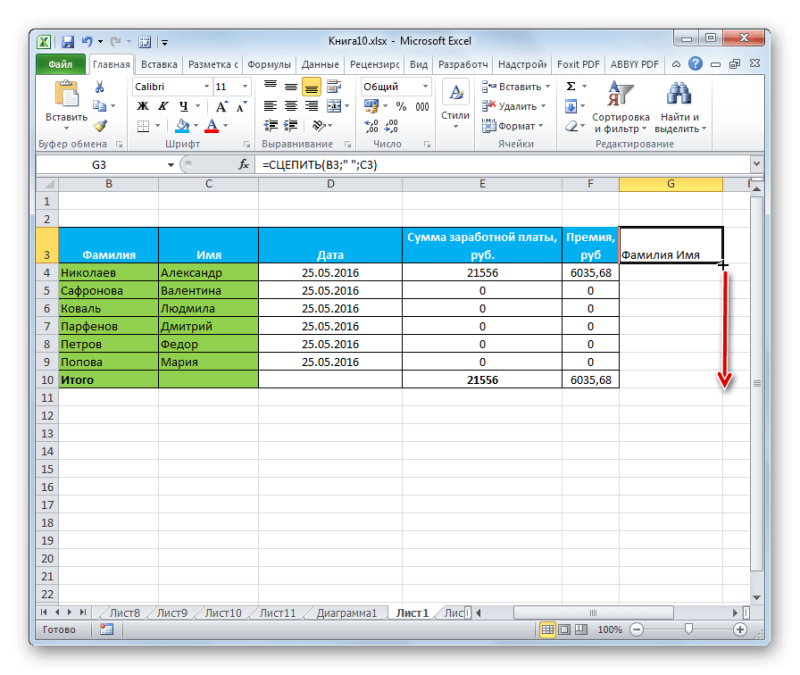
Task: Click the vertical scrollbar down arrow
Action: click(x=757, y=597)
